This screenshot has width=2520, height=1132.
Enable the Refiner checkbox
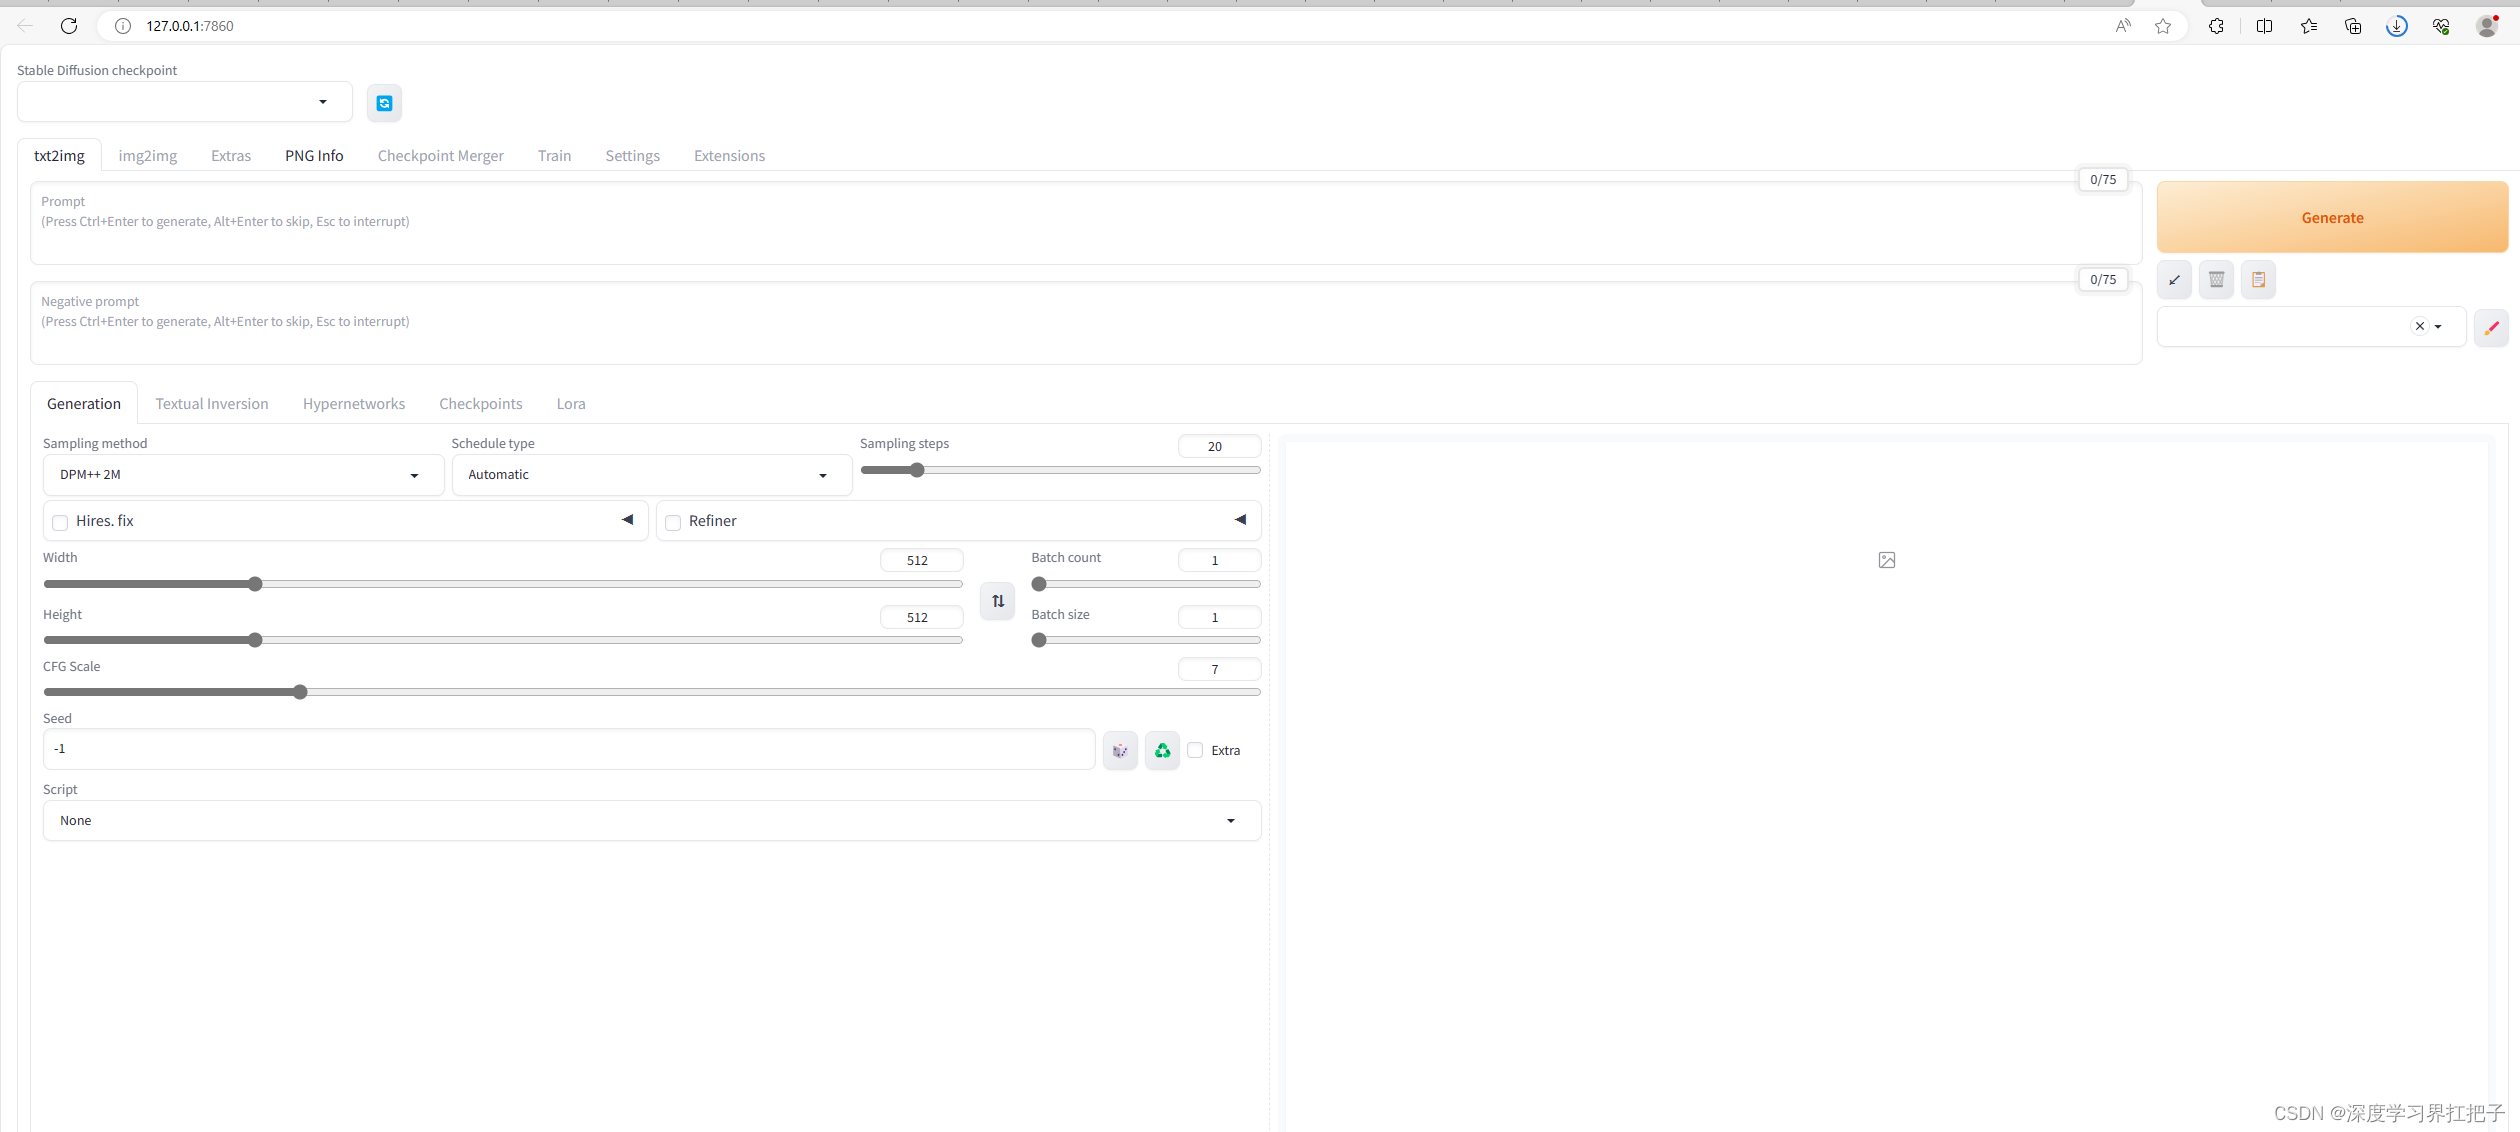pos(673,522)
